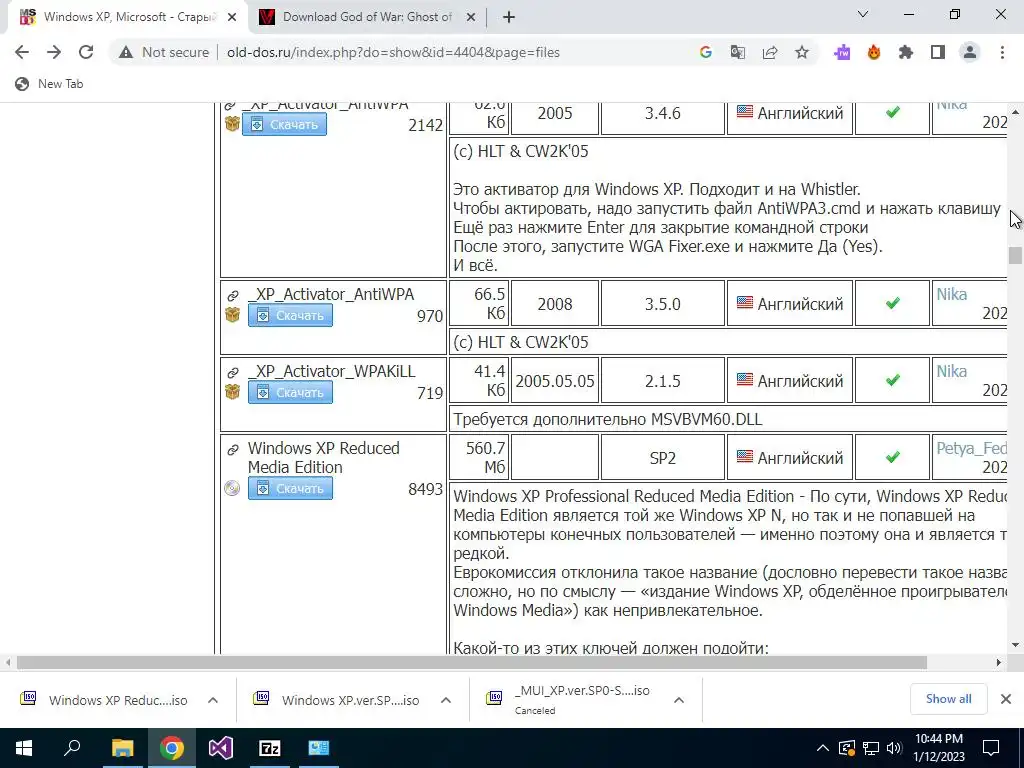Open Nika uploader link in 3.5.0 row
The height and width of the screenshot is (768, 1024).
[x=952, y=295]
